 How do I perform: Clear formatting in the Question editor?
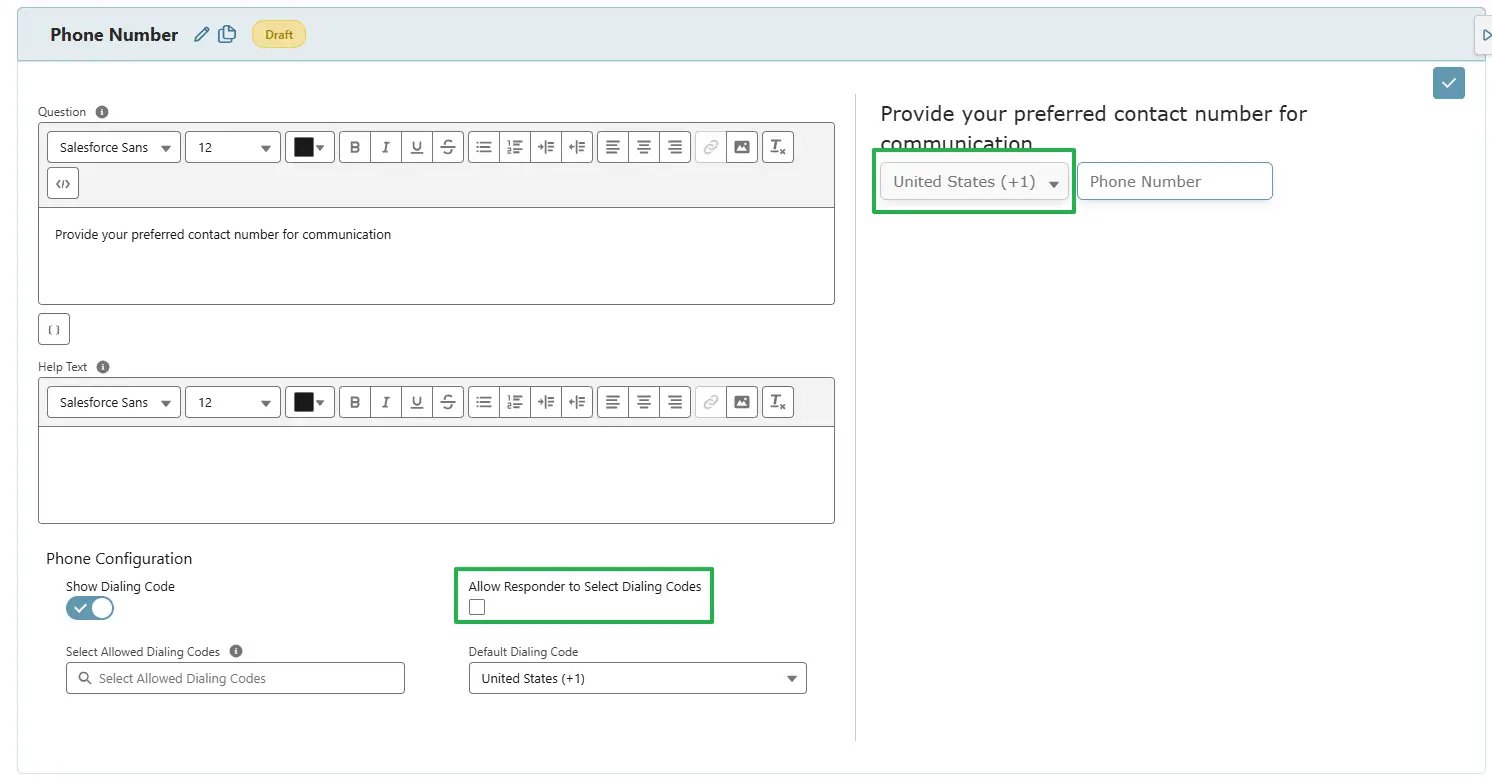(x=778, y=147)
